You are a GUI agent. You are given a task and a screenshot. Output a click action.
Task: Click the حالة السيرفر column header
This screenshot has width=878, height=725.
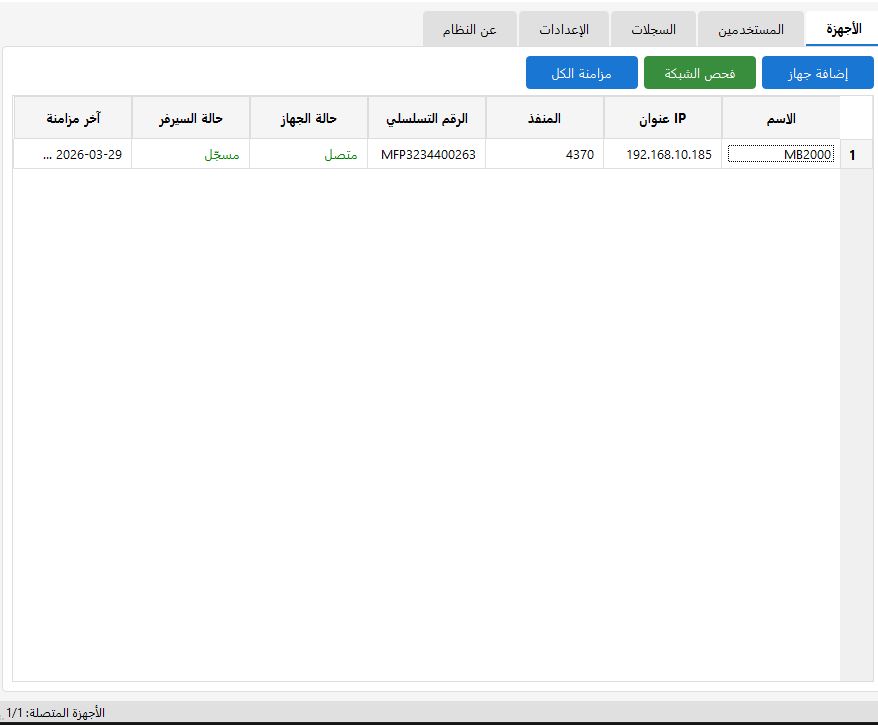click(x=190, y=118)
